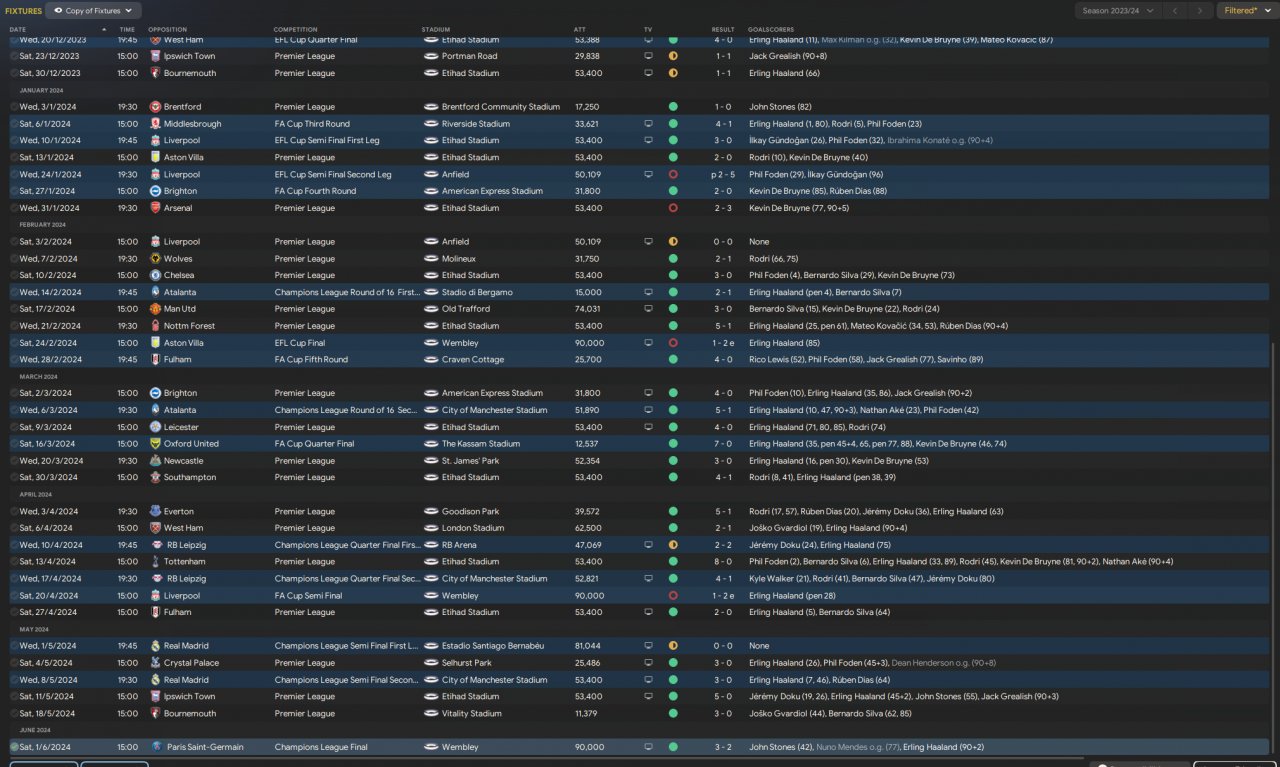Click the Newcastle club badge
The image size is (1280, 767).
(x=155, y=461)
